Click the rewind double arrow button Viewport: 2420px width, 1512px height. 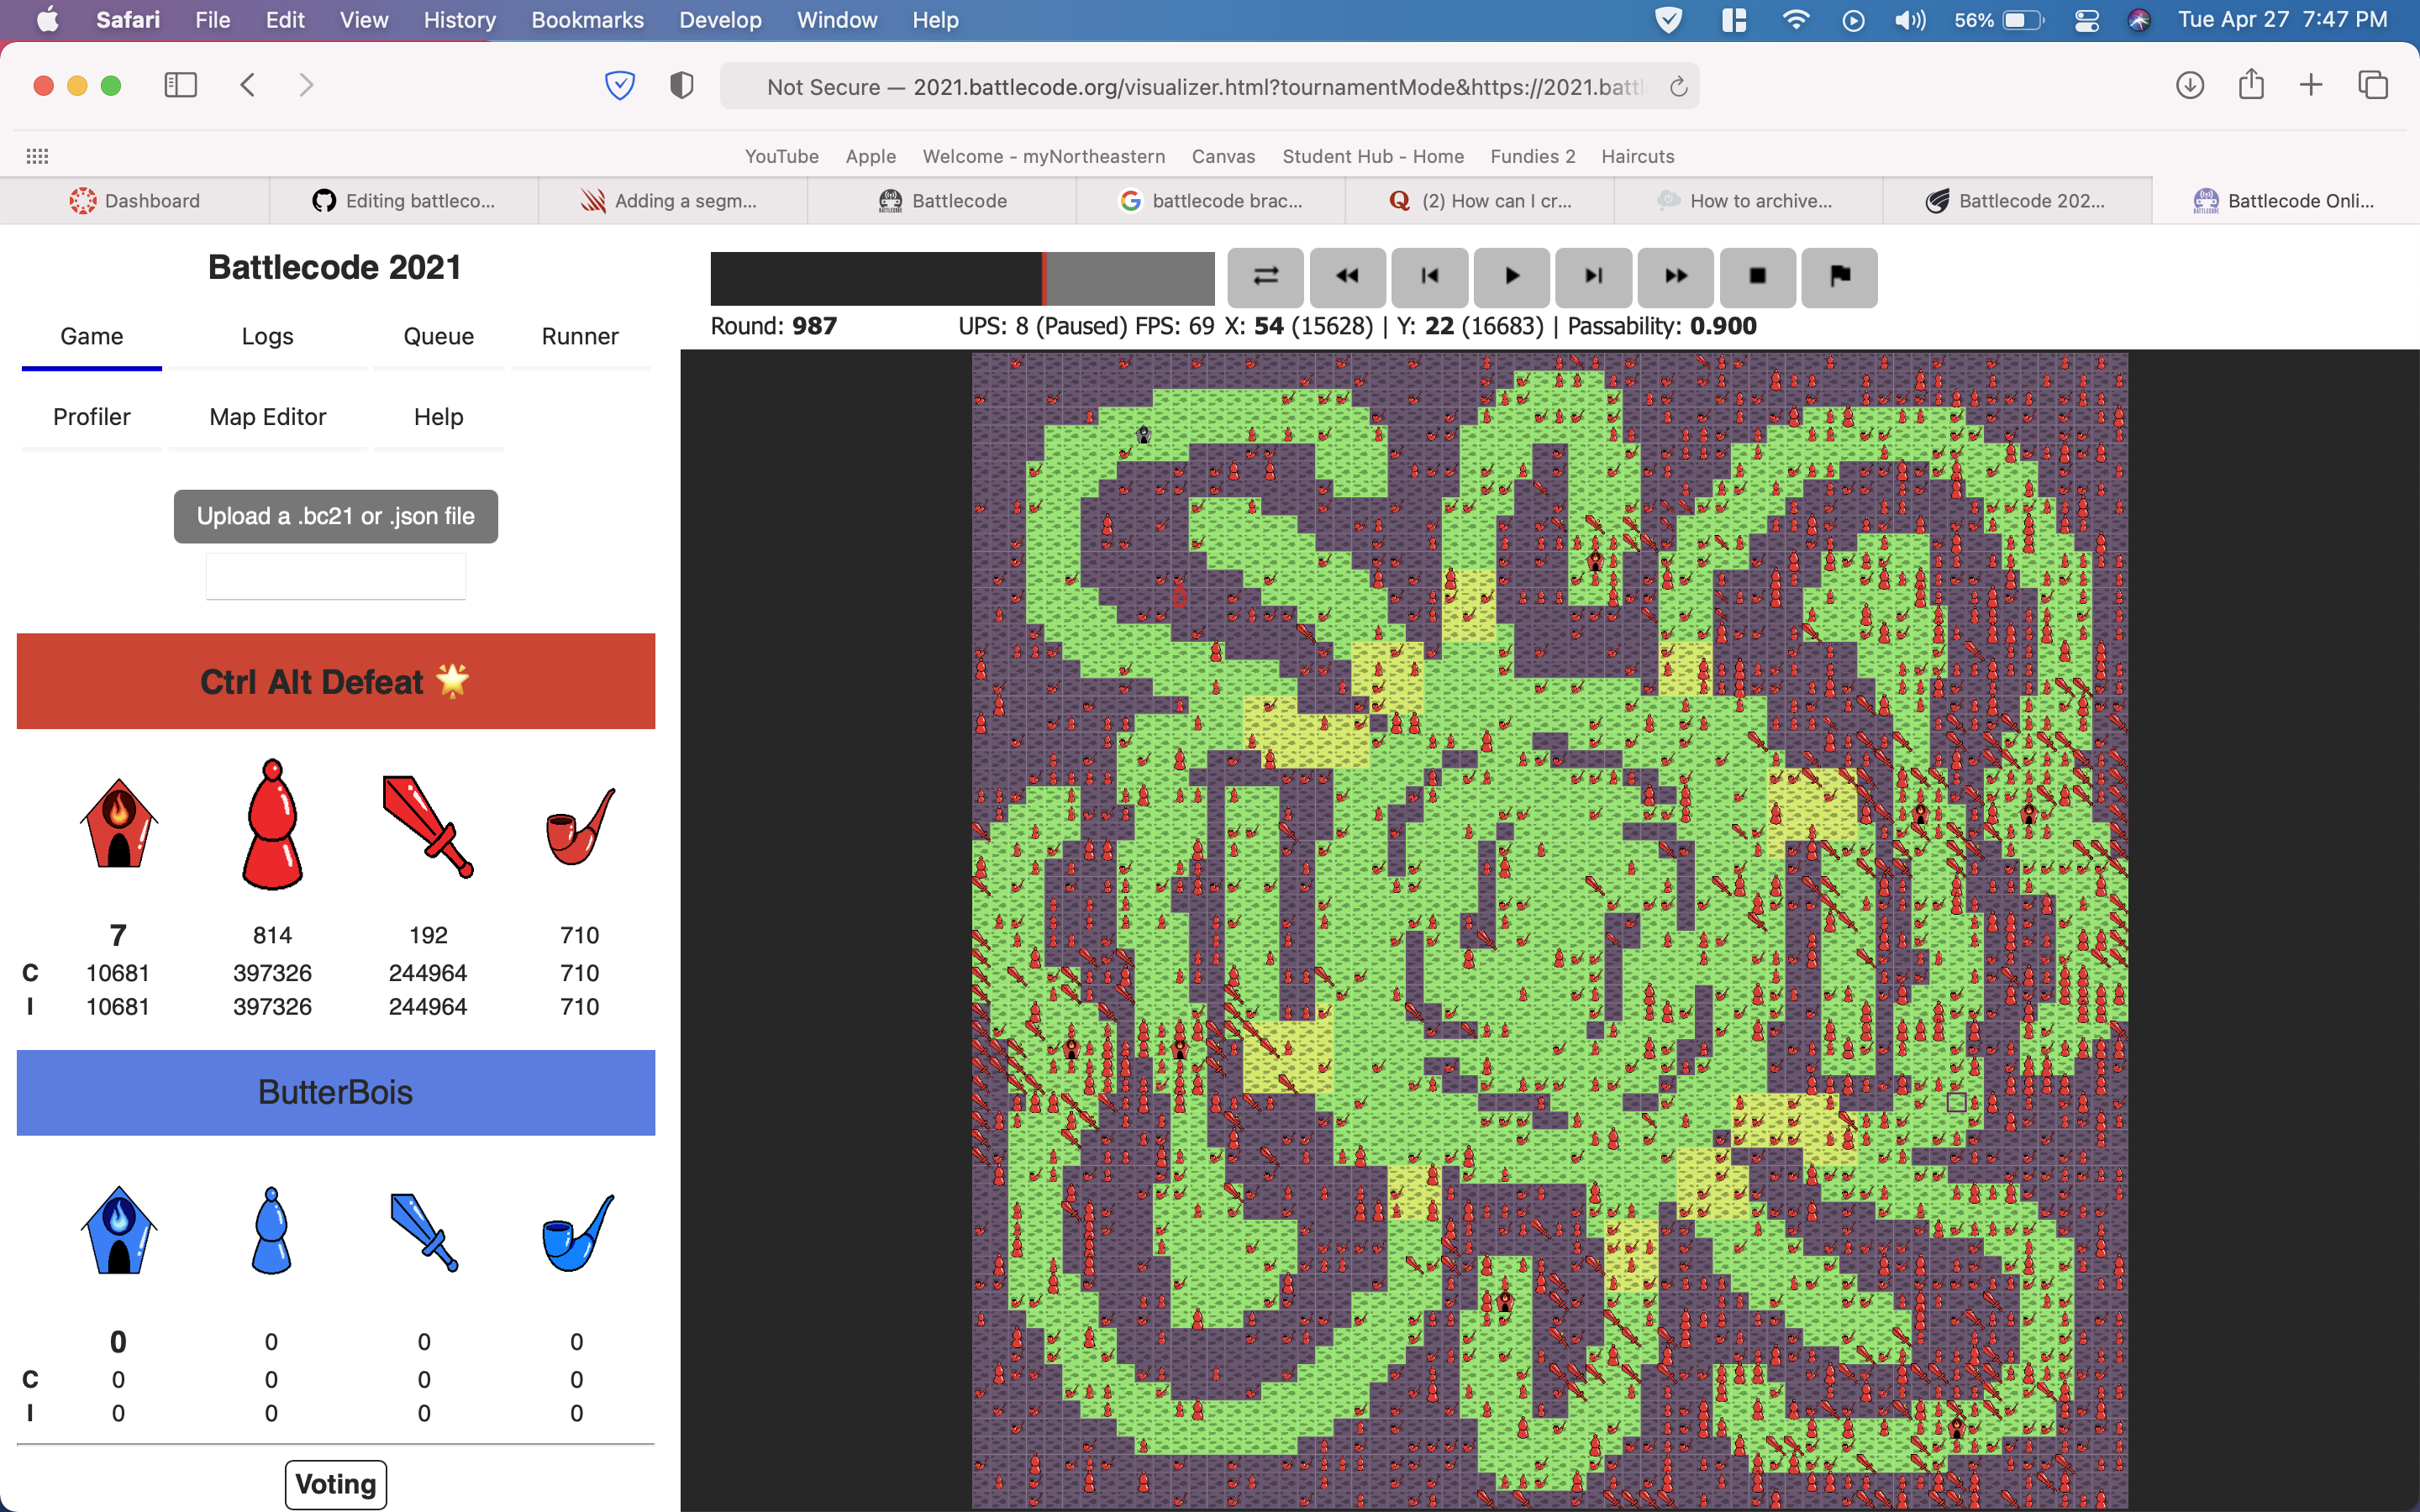click(1347, 276)
